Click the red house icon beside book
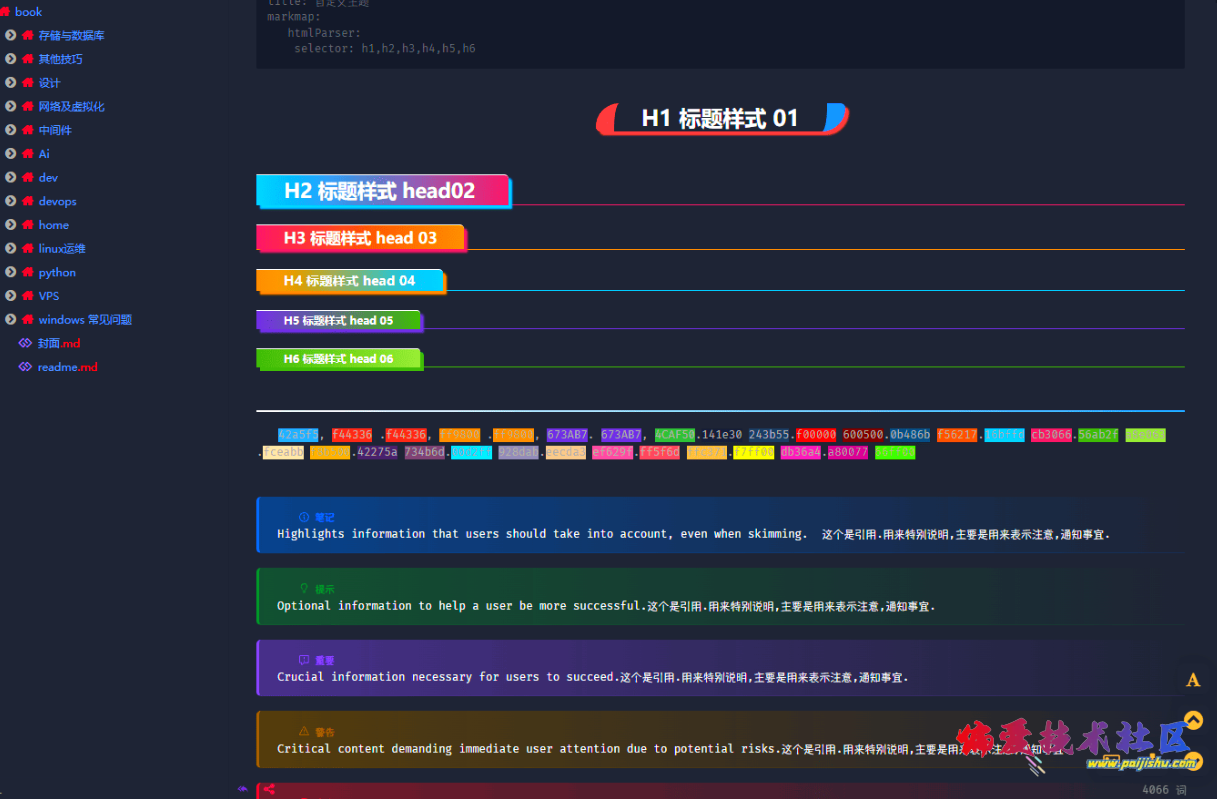This screenshot has height=799, width=1217. 4,11
